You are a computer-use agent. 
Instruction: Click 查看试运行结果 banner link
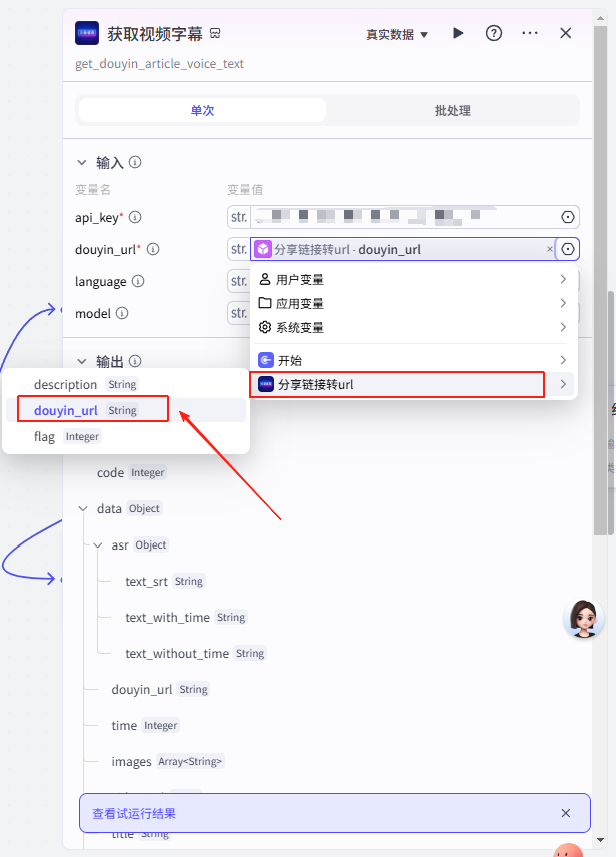[x=133, y=813]
